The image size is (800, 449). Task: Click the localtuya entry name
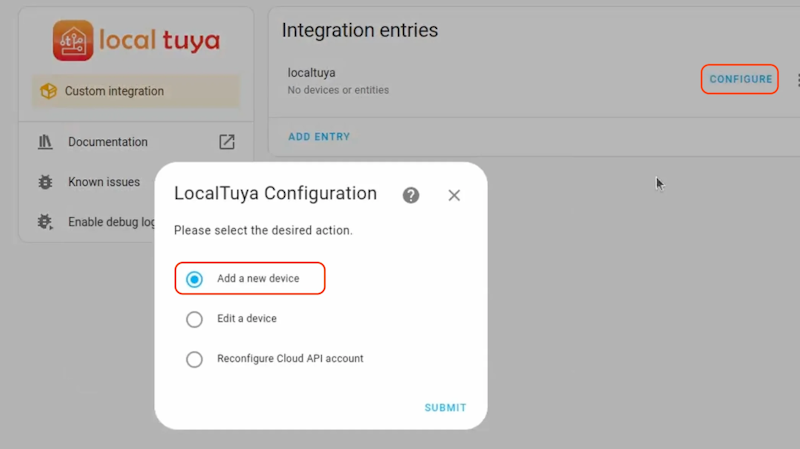click(312, 73)
